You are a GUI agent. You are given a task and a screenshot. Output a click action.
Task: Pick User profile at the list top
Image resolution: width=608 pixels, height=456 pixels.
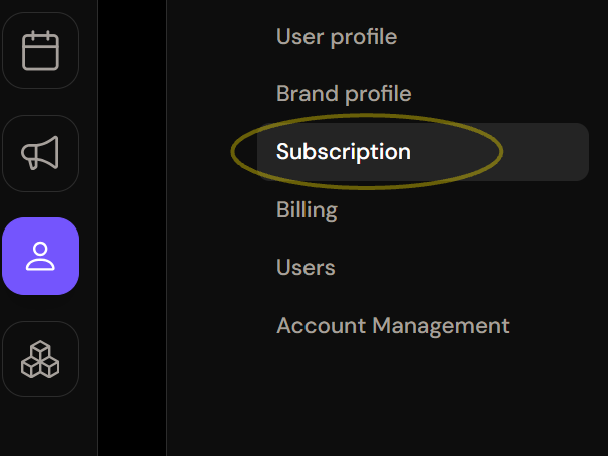tap(336, 37)
